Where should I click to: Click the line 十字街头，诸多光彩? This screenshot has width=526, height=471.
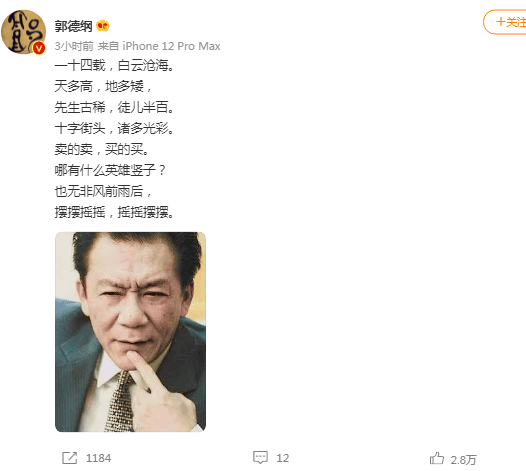click(x=114, y=128)
